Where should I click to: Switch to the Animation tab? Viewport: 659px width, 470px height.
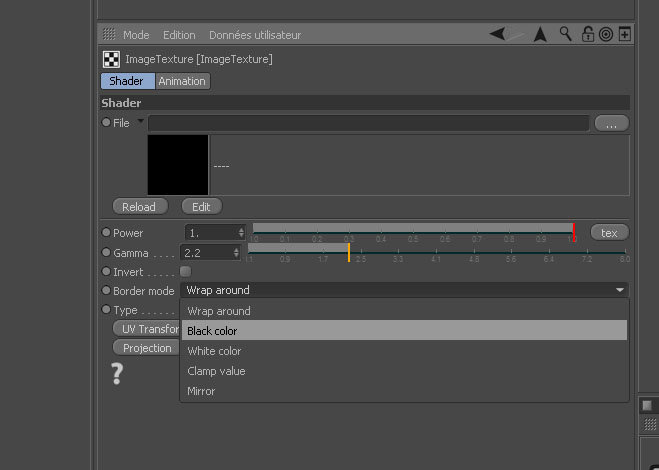tap(182, 81)
